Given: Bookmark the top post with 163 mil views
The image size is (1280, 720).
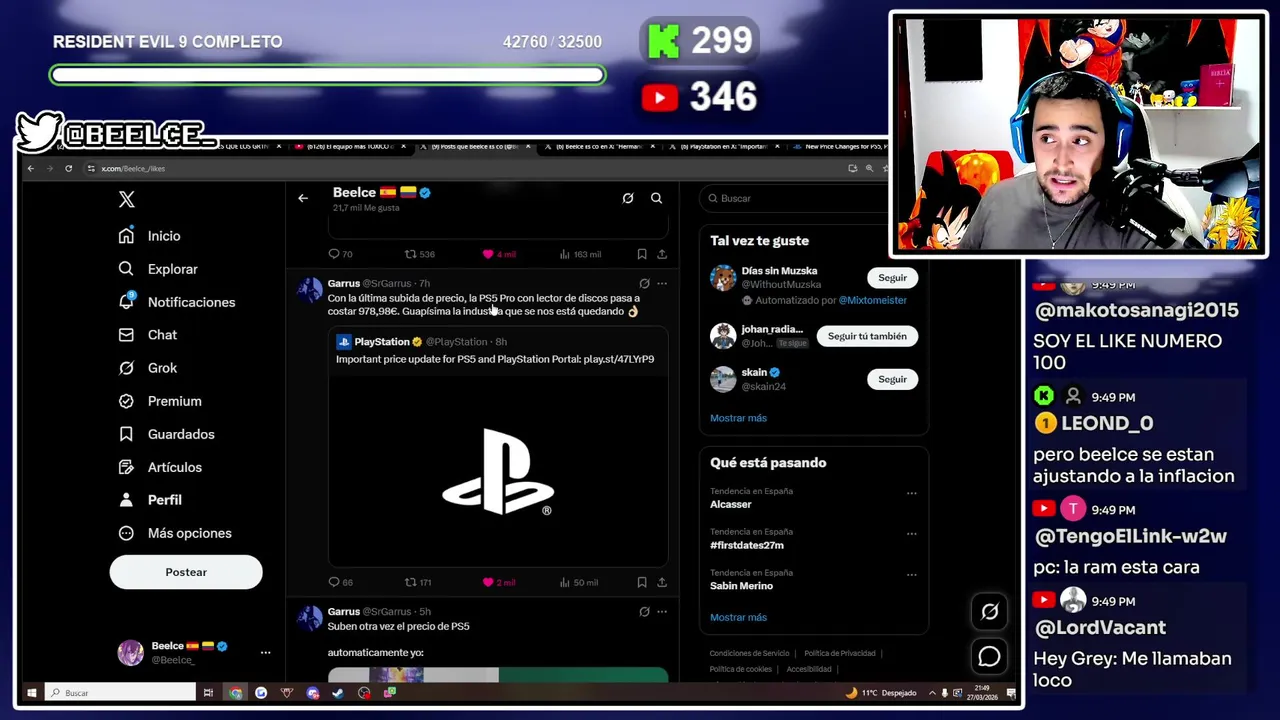Looking at the screenshot, I should click(x=642, y=254).
